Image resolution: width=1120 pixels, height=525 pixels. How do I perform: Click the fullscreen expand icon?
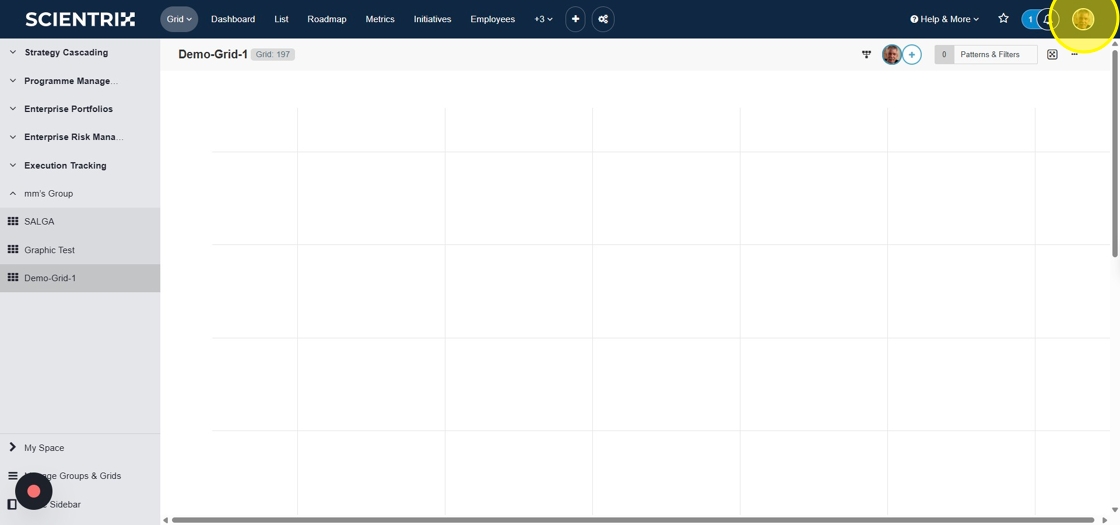coord(1052,55)
